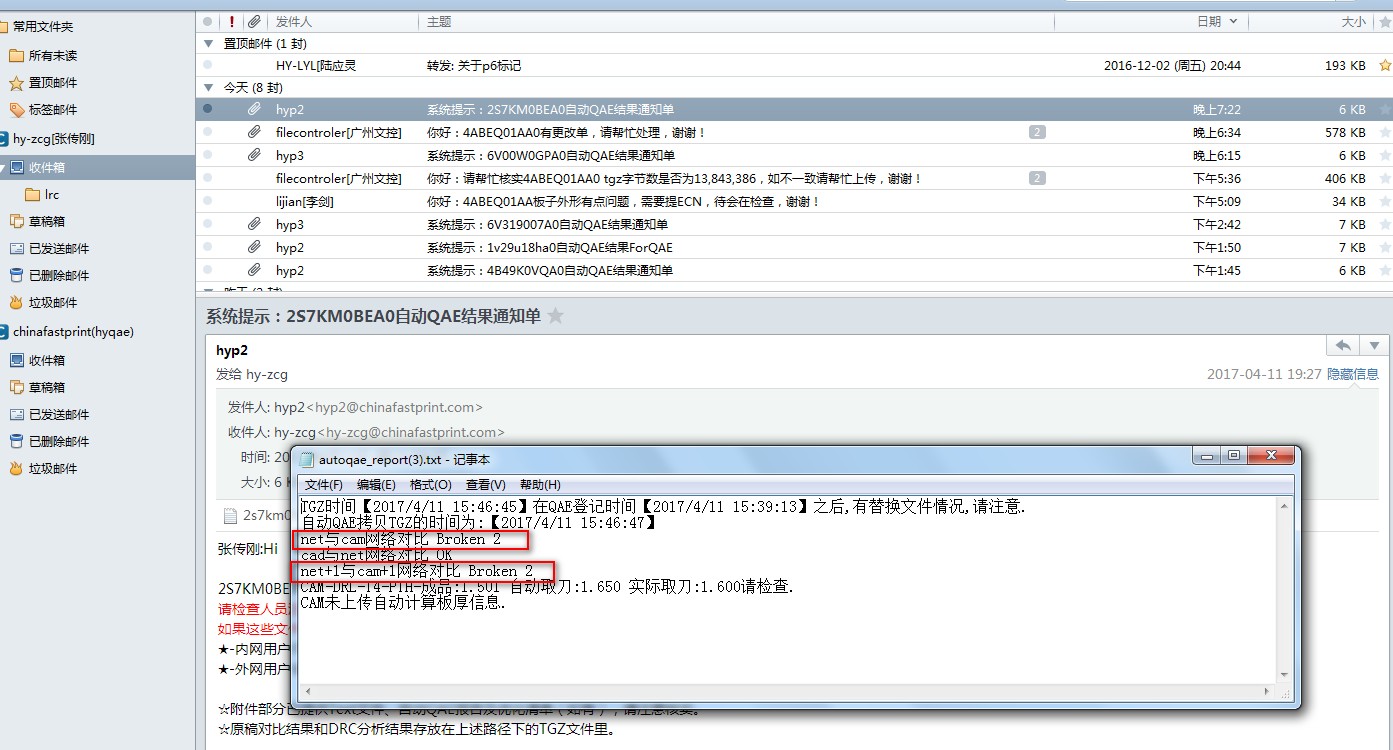This screenshot has height=750, width=1393.
Task: Select the email 转发: 关于p6标记
Action: (794, 65)
